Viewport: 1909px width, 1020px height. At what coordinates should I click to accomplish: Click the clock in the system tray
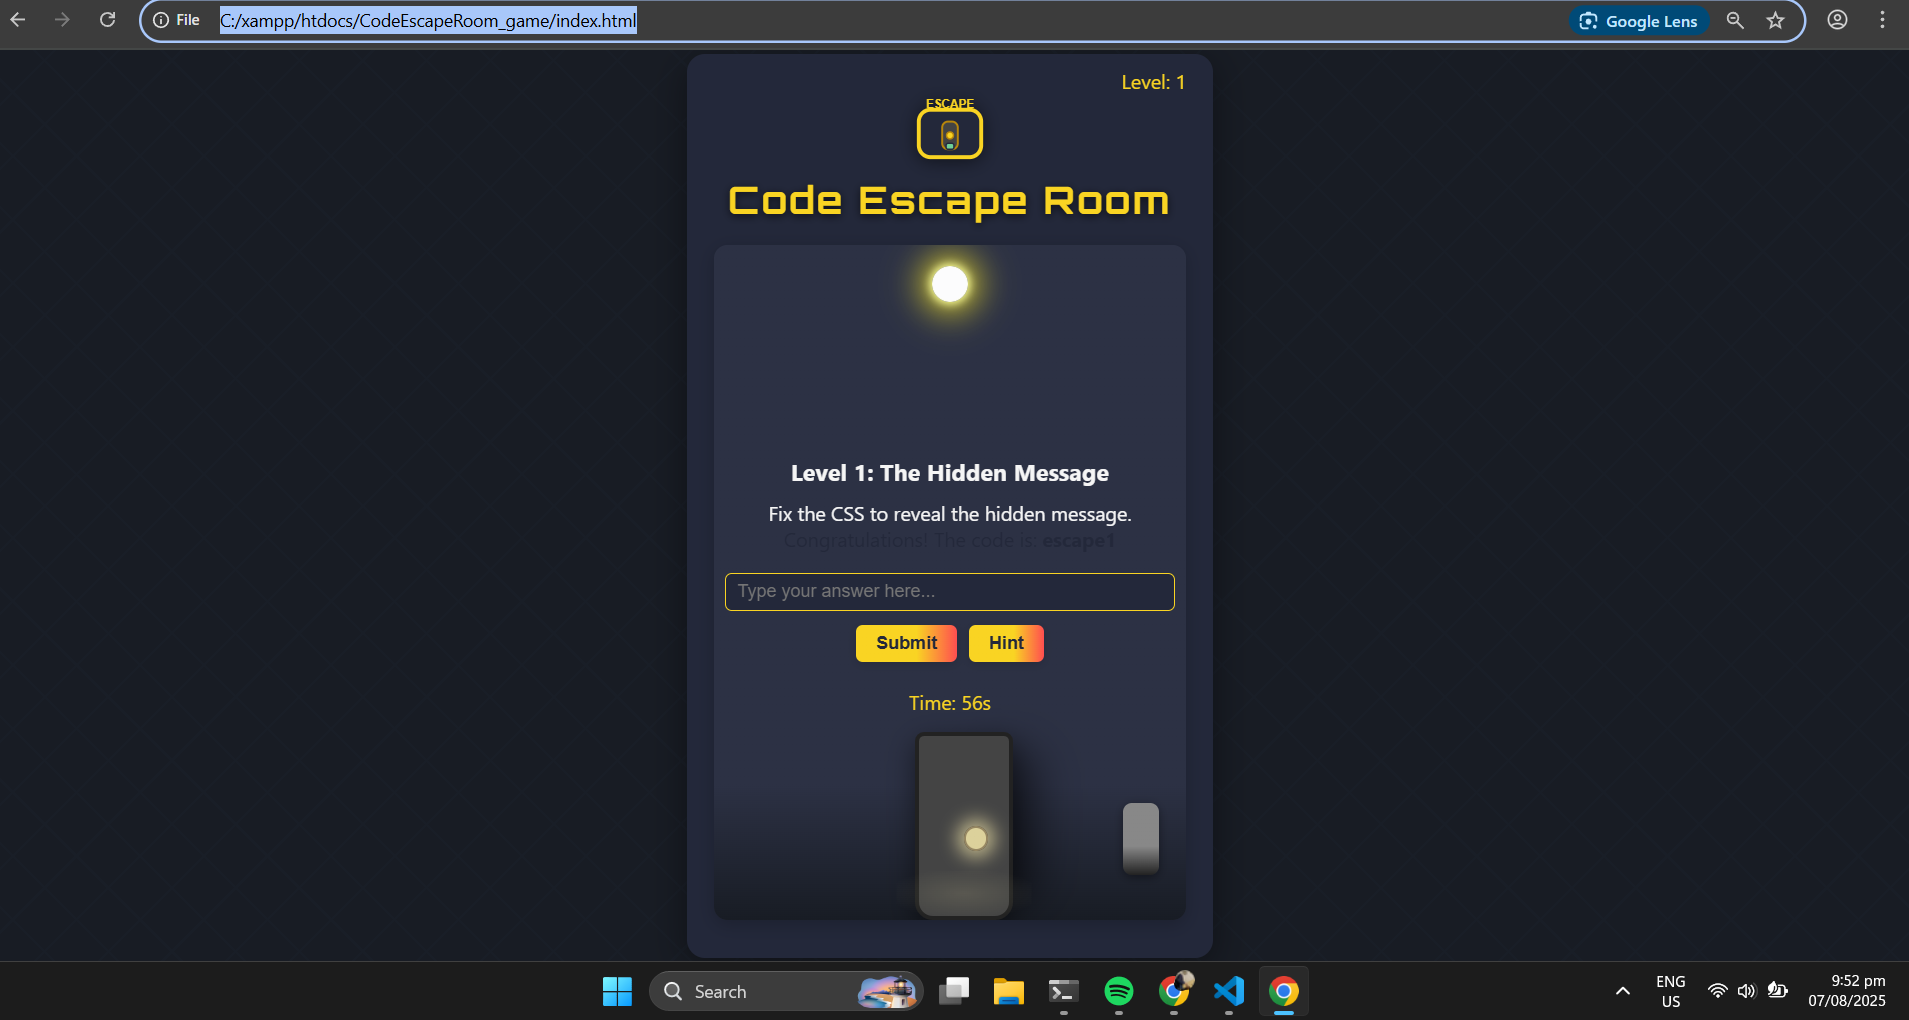point(1855,991)
